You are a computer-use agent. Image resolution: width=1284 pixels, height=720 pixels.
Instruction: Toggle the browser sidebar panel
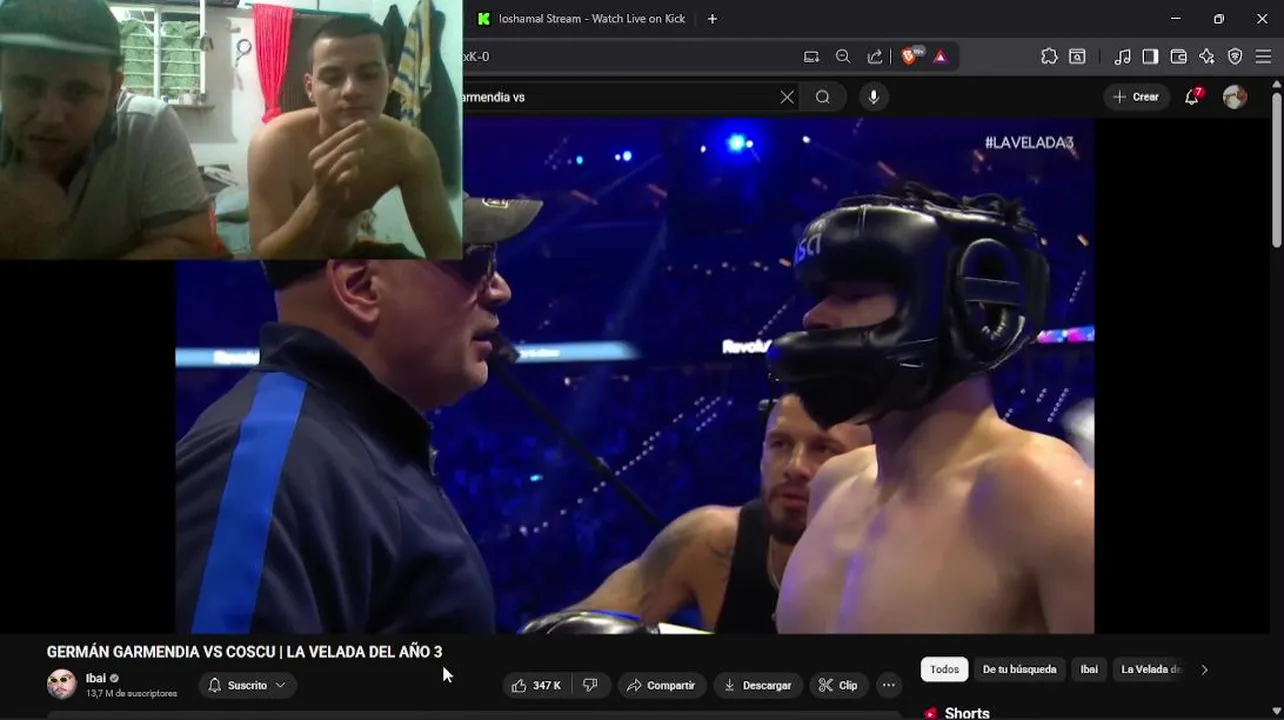click(1150, 57)
